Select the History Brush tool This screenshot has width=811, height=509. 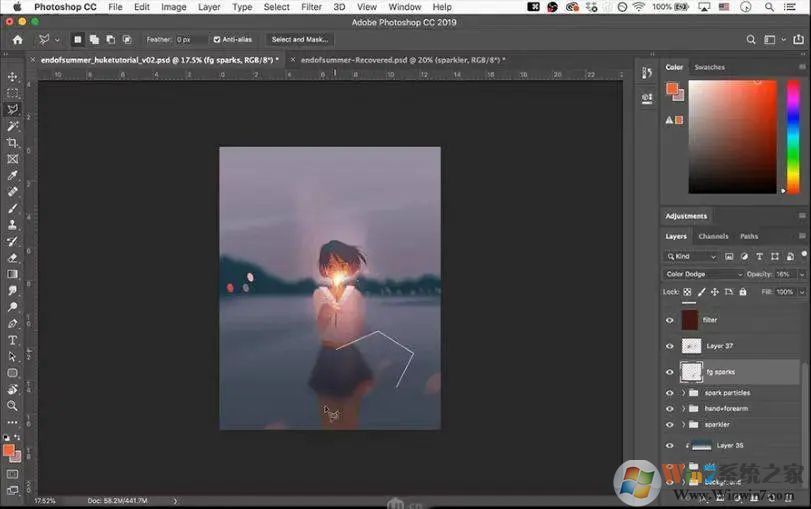click(12, 241)
